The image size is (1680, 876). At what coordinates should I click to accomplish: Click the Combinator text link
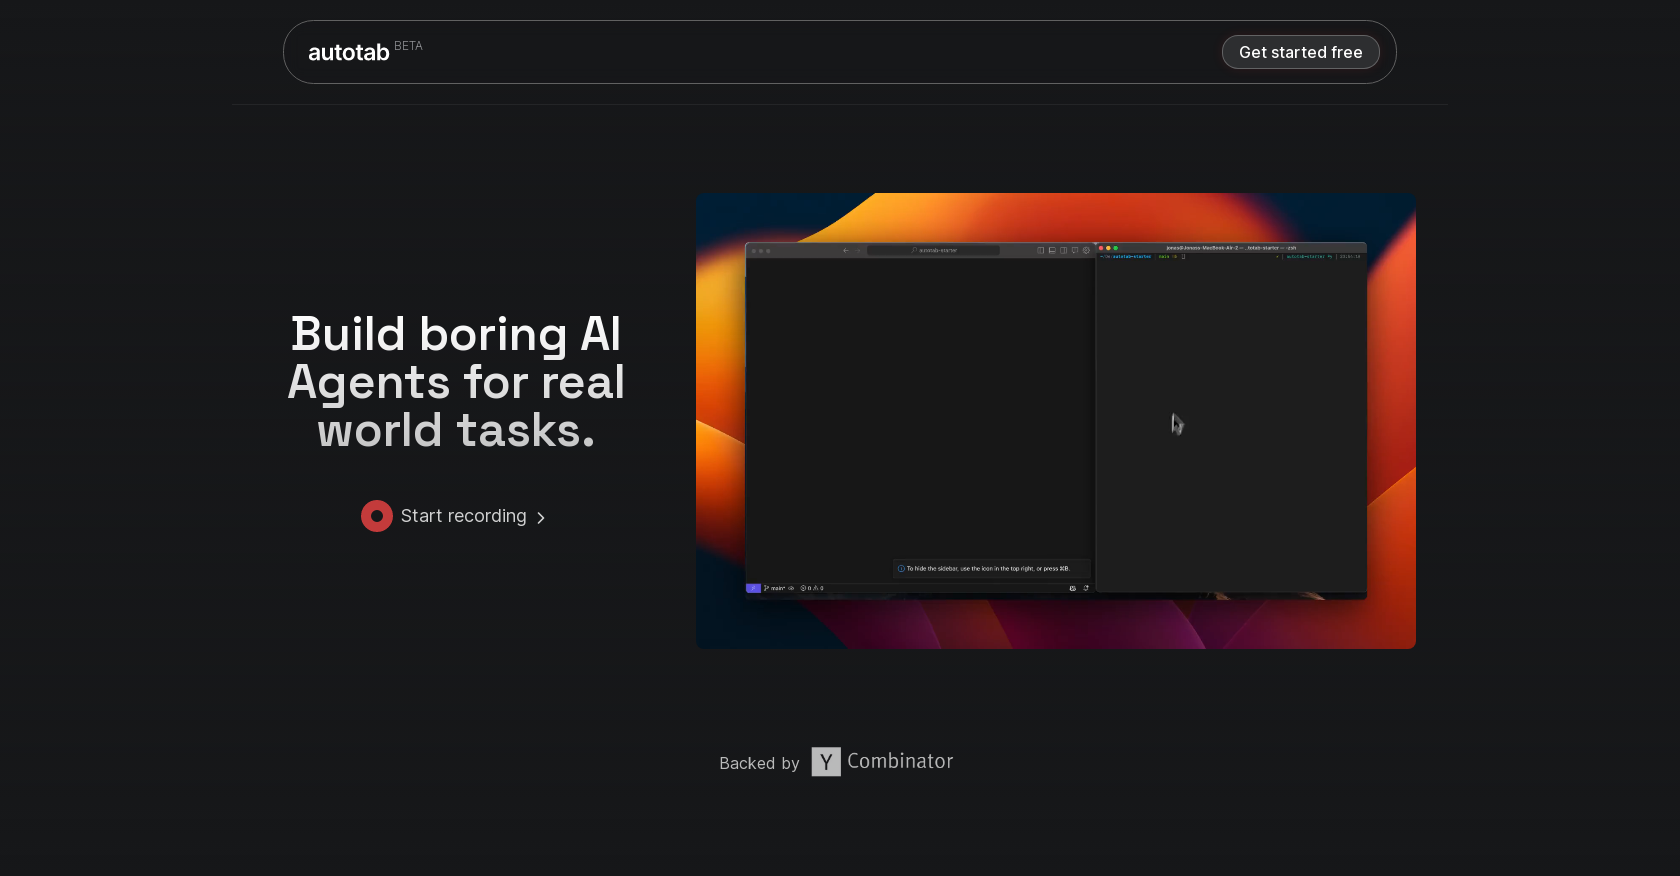900,761
